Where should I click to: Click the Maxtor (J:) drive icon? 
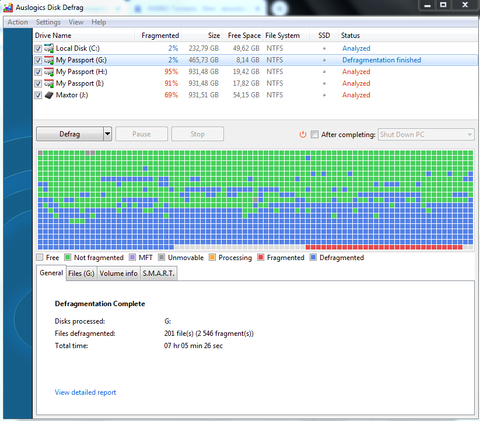(x=49, y=95)
